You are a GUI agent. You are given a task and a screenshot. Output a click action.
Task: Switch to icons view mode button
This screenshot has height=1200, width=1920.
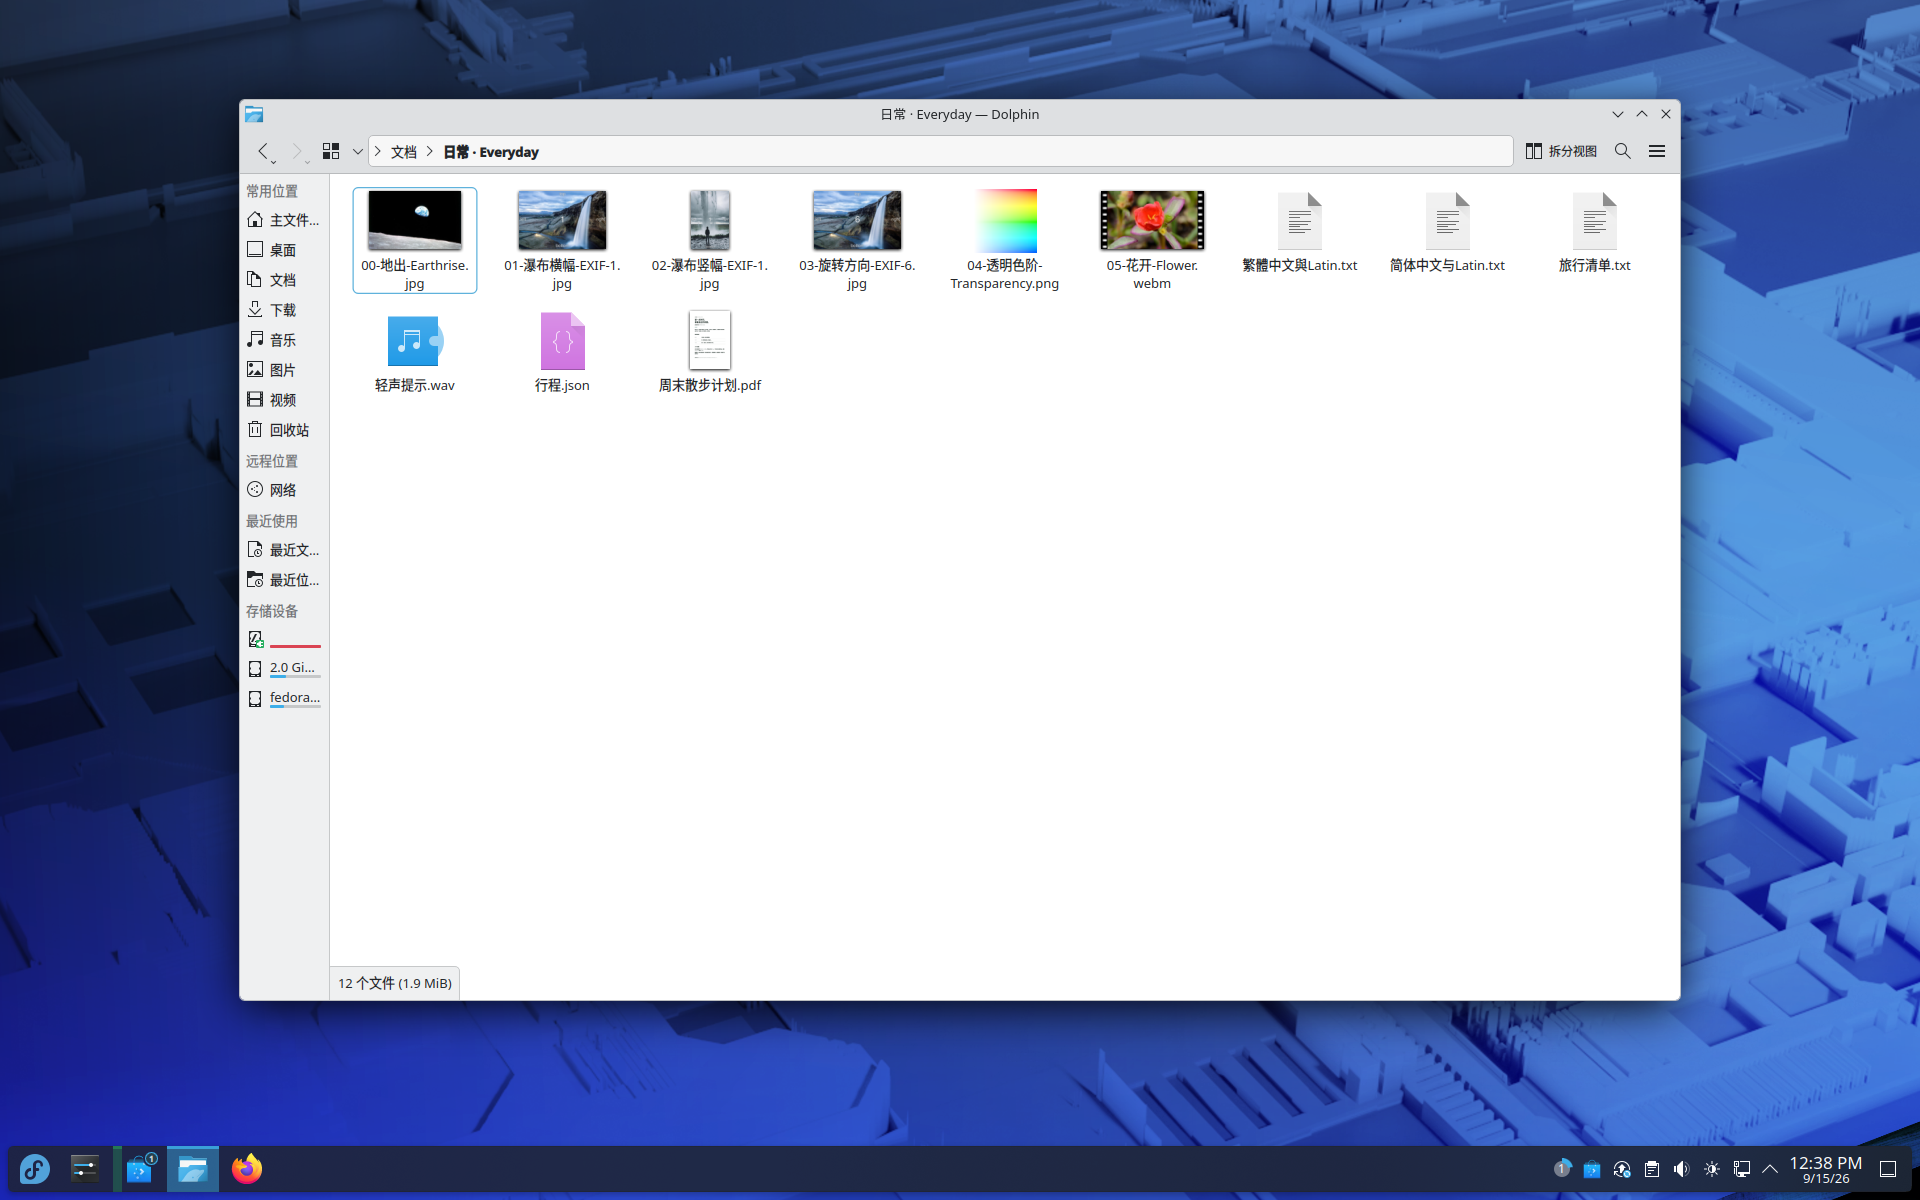tap(331, 151)
